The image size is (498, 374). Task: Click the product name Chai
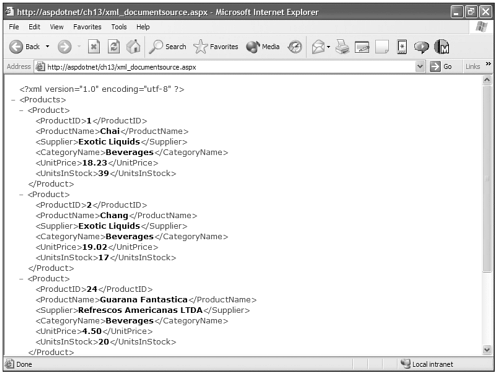(110, 131)
